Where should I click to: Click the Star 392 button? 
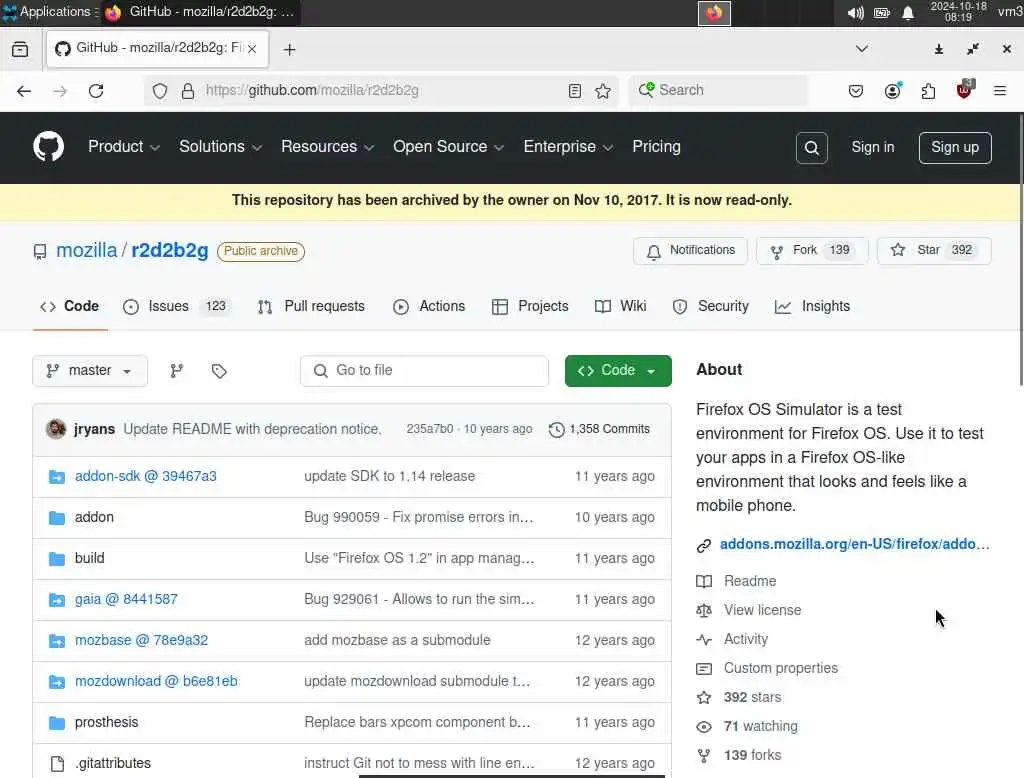(x=934, y=251)
